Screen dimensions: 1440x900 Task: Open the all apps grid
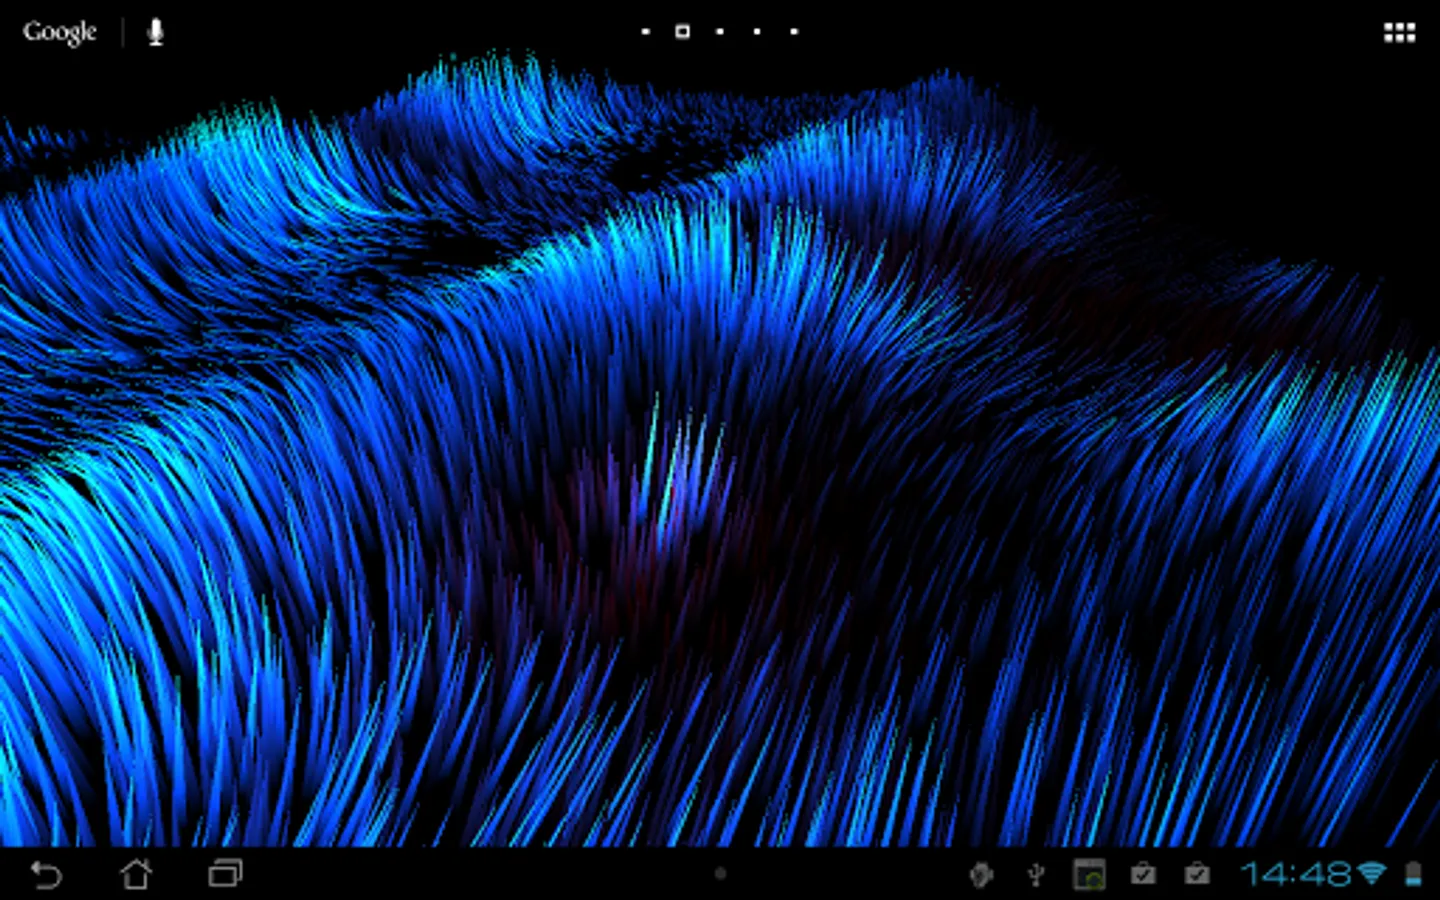1399,33
